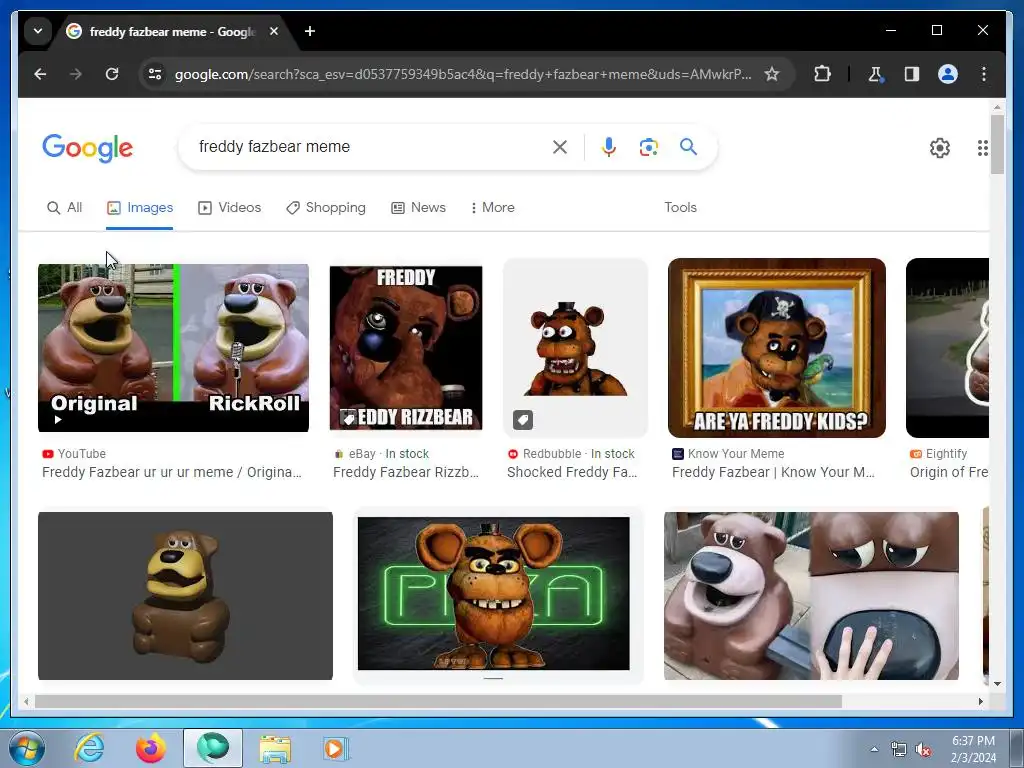Click the scroll down arrow
Viewport: 1024px width, 768px height.
pos(997,684)
